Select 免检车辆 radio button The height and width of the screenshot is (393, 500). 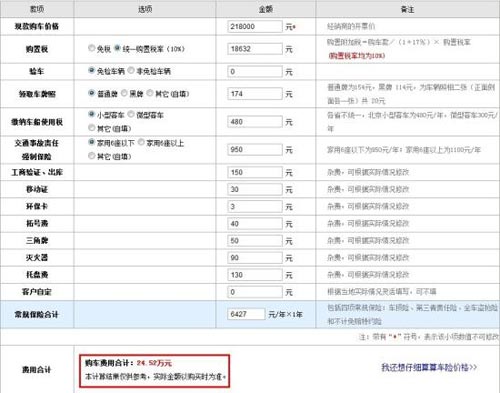tap(91, 70)
